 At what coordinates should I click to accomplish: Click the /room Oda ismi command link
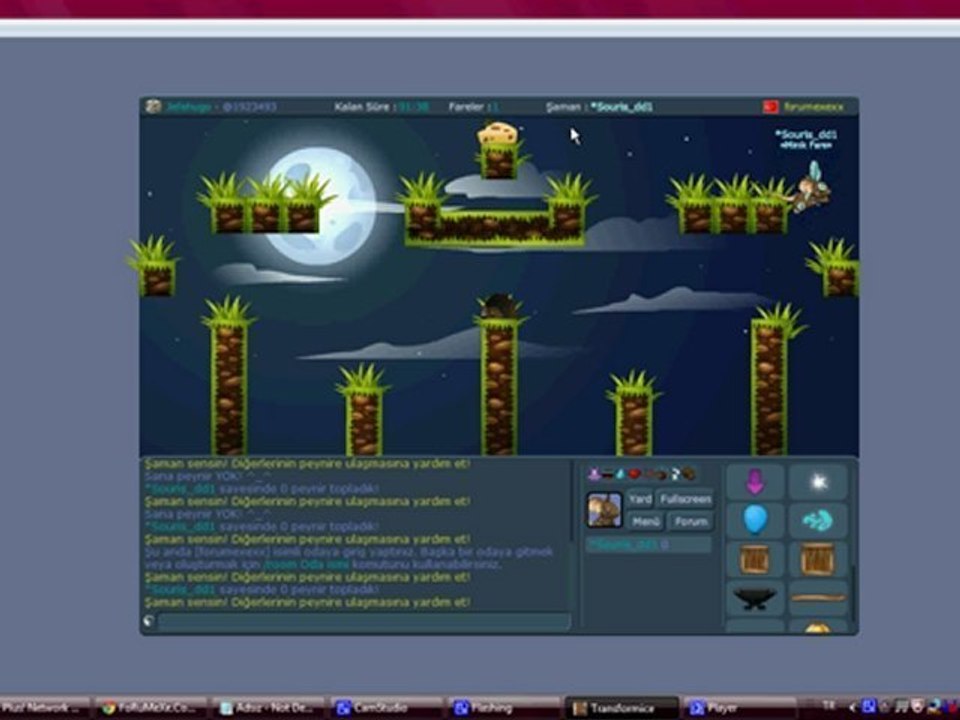306,564
